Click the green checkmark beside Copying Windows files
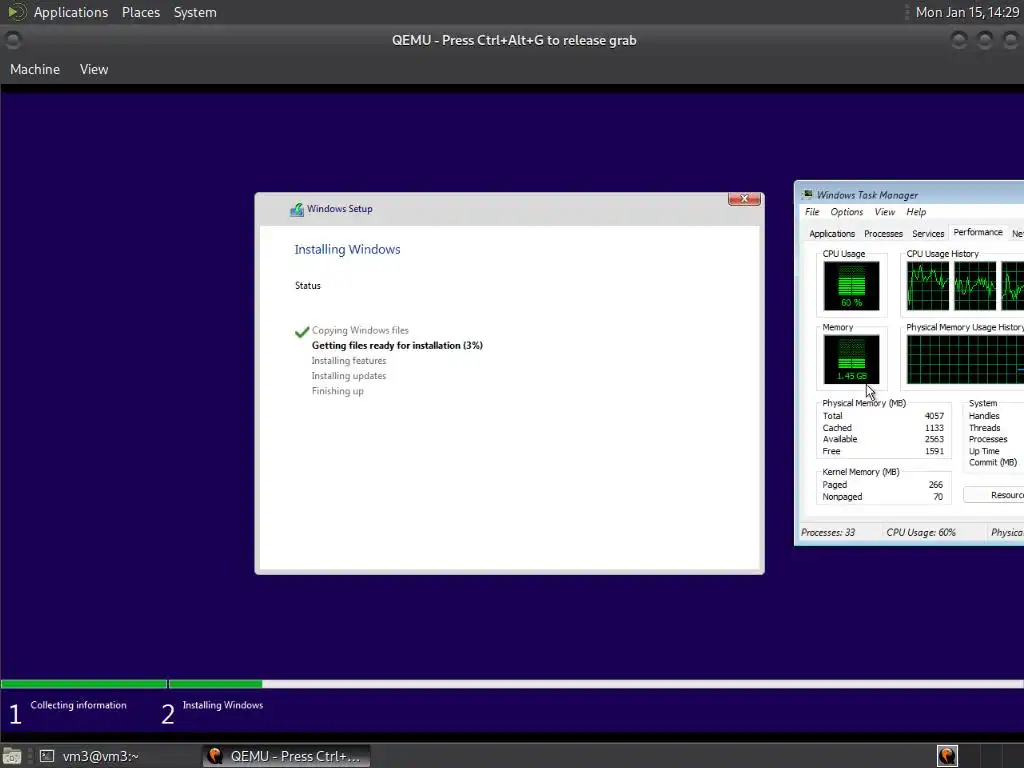 coord(302,332)
